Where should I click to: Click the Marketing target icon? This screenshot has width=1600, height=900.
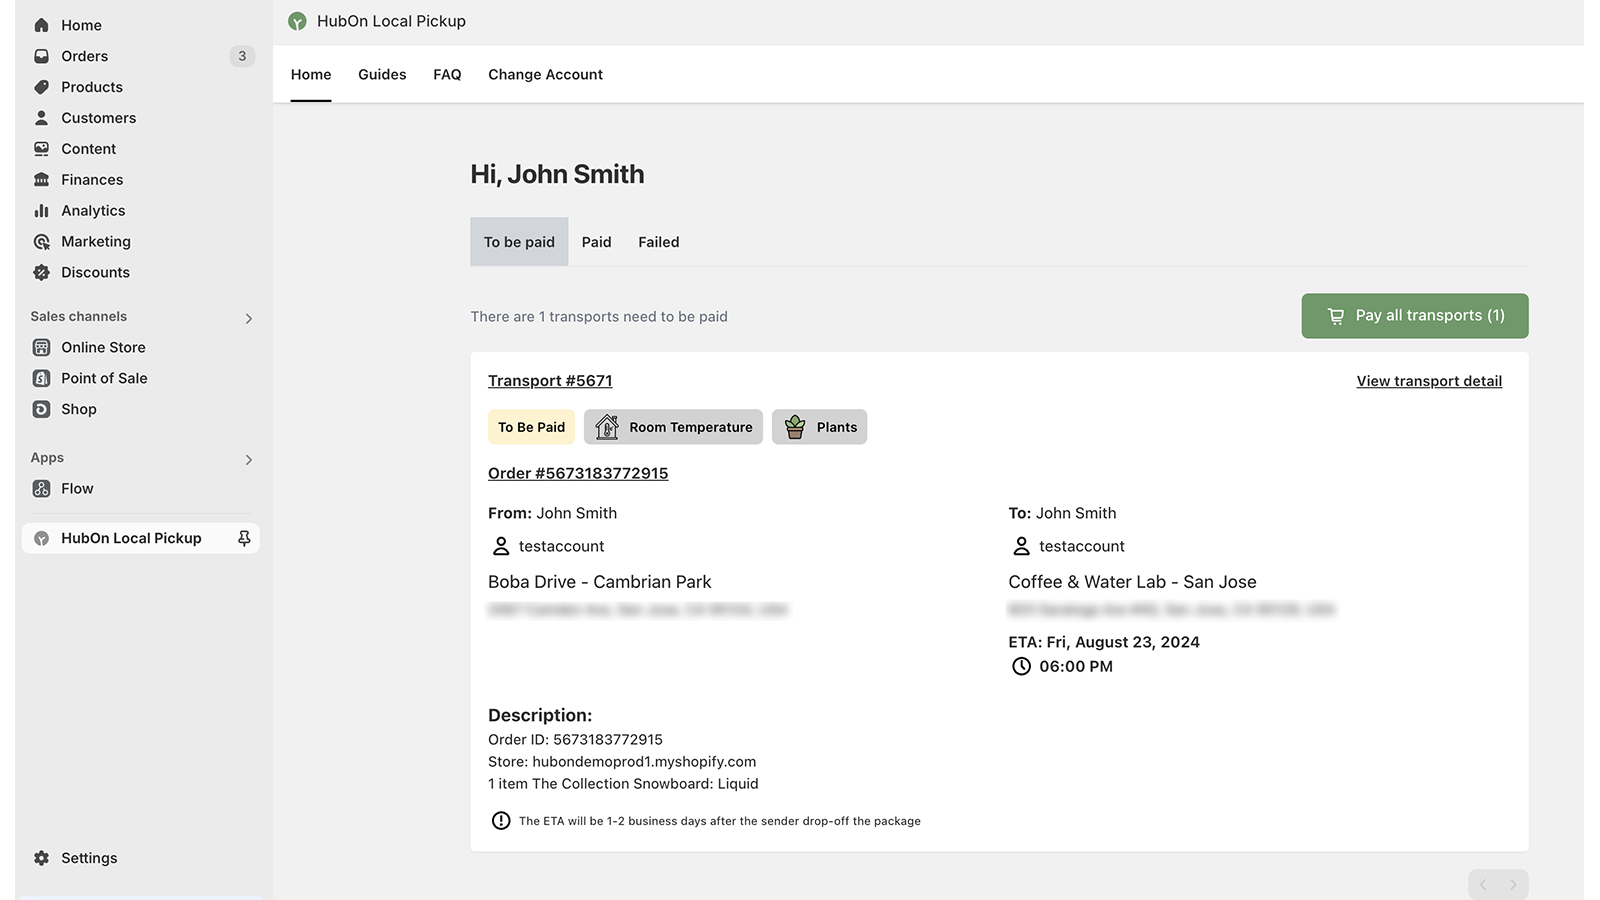point(41,242)
